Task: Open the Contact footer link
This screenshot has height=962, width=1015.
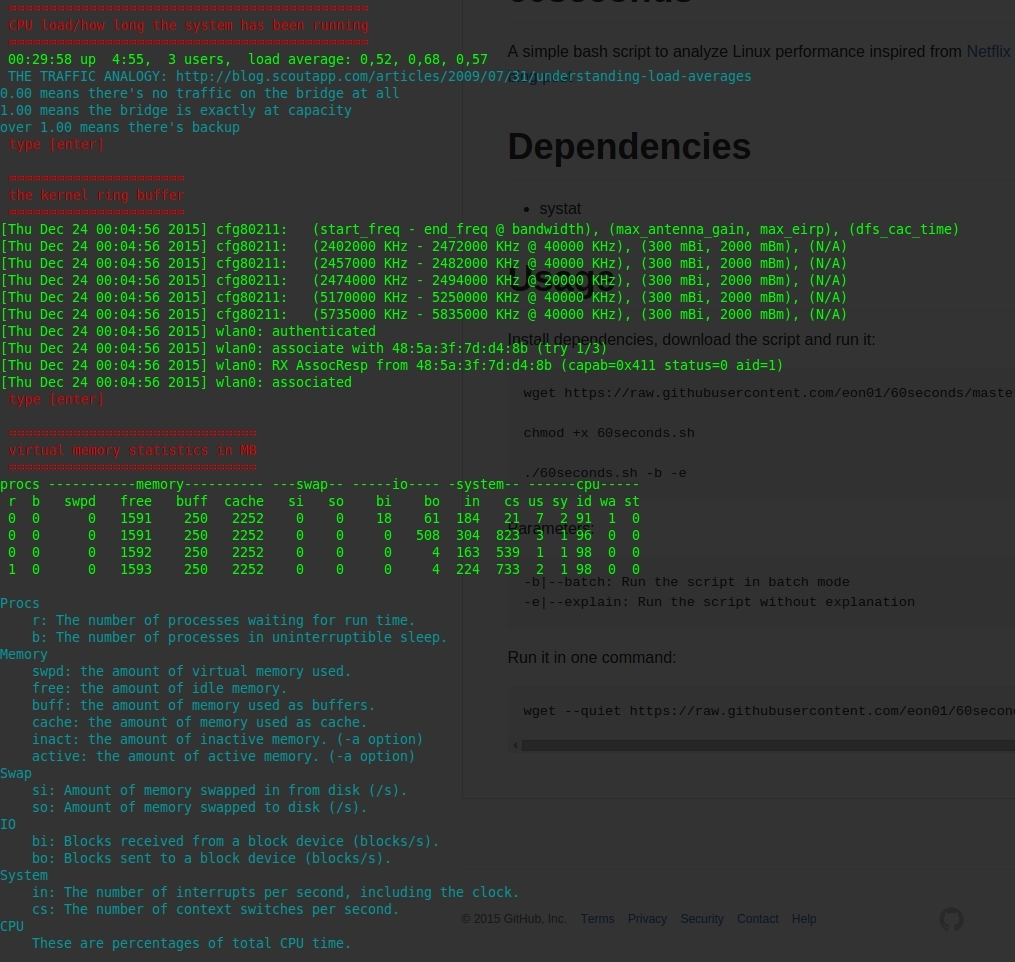Action: 757,919
